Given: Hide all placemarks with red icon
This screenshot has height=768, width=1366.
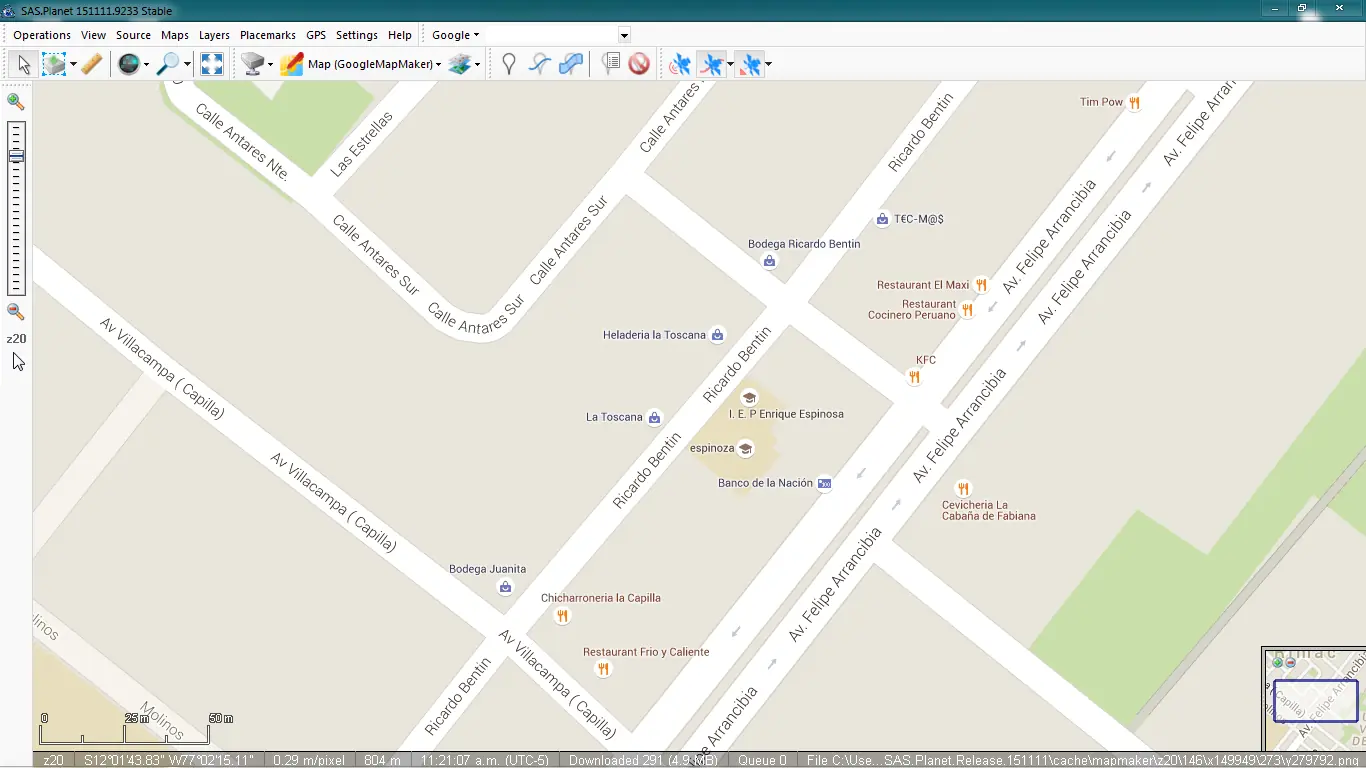Looking at the screenshot, I should click(x=640, y=64).
